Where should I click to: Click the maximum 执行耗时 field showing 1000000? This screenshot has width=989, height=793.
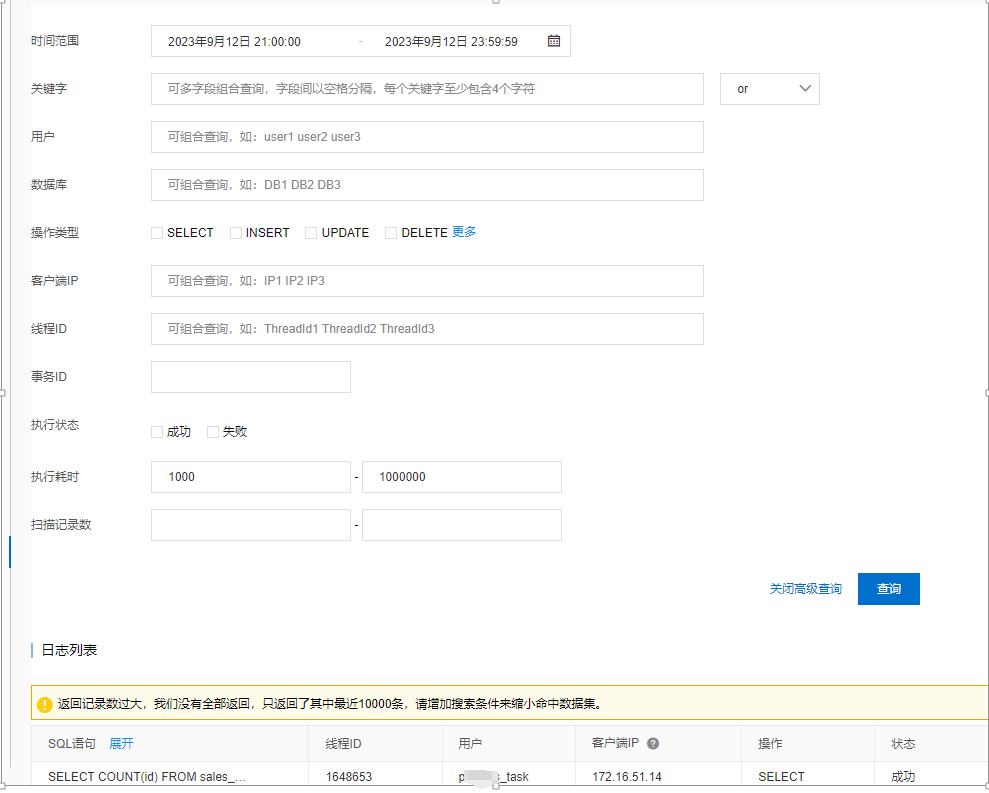coord(462,477)
